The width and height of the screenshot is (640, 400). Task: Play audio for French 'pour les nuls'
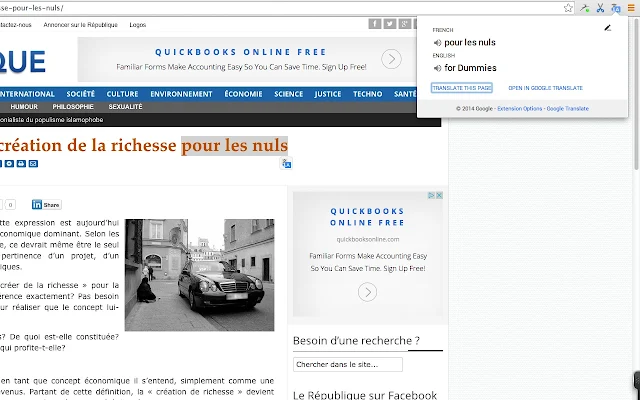coord(437,42)
